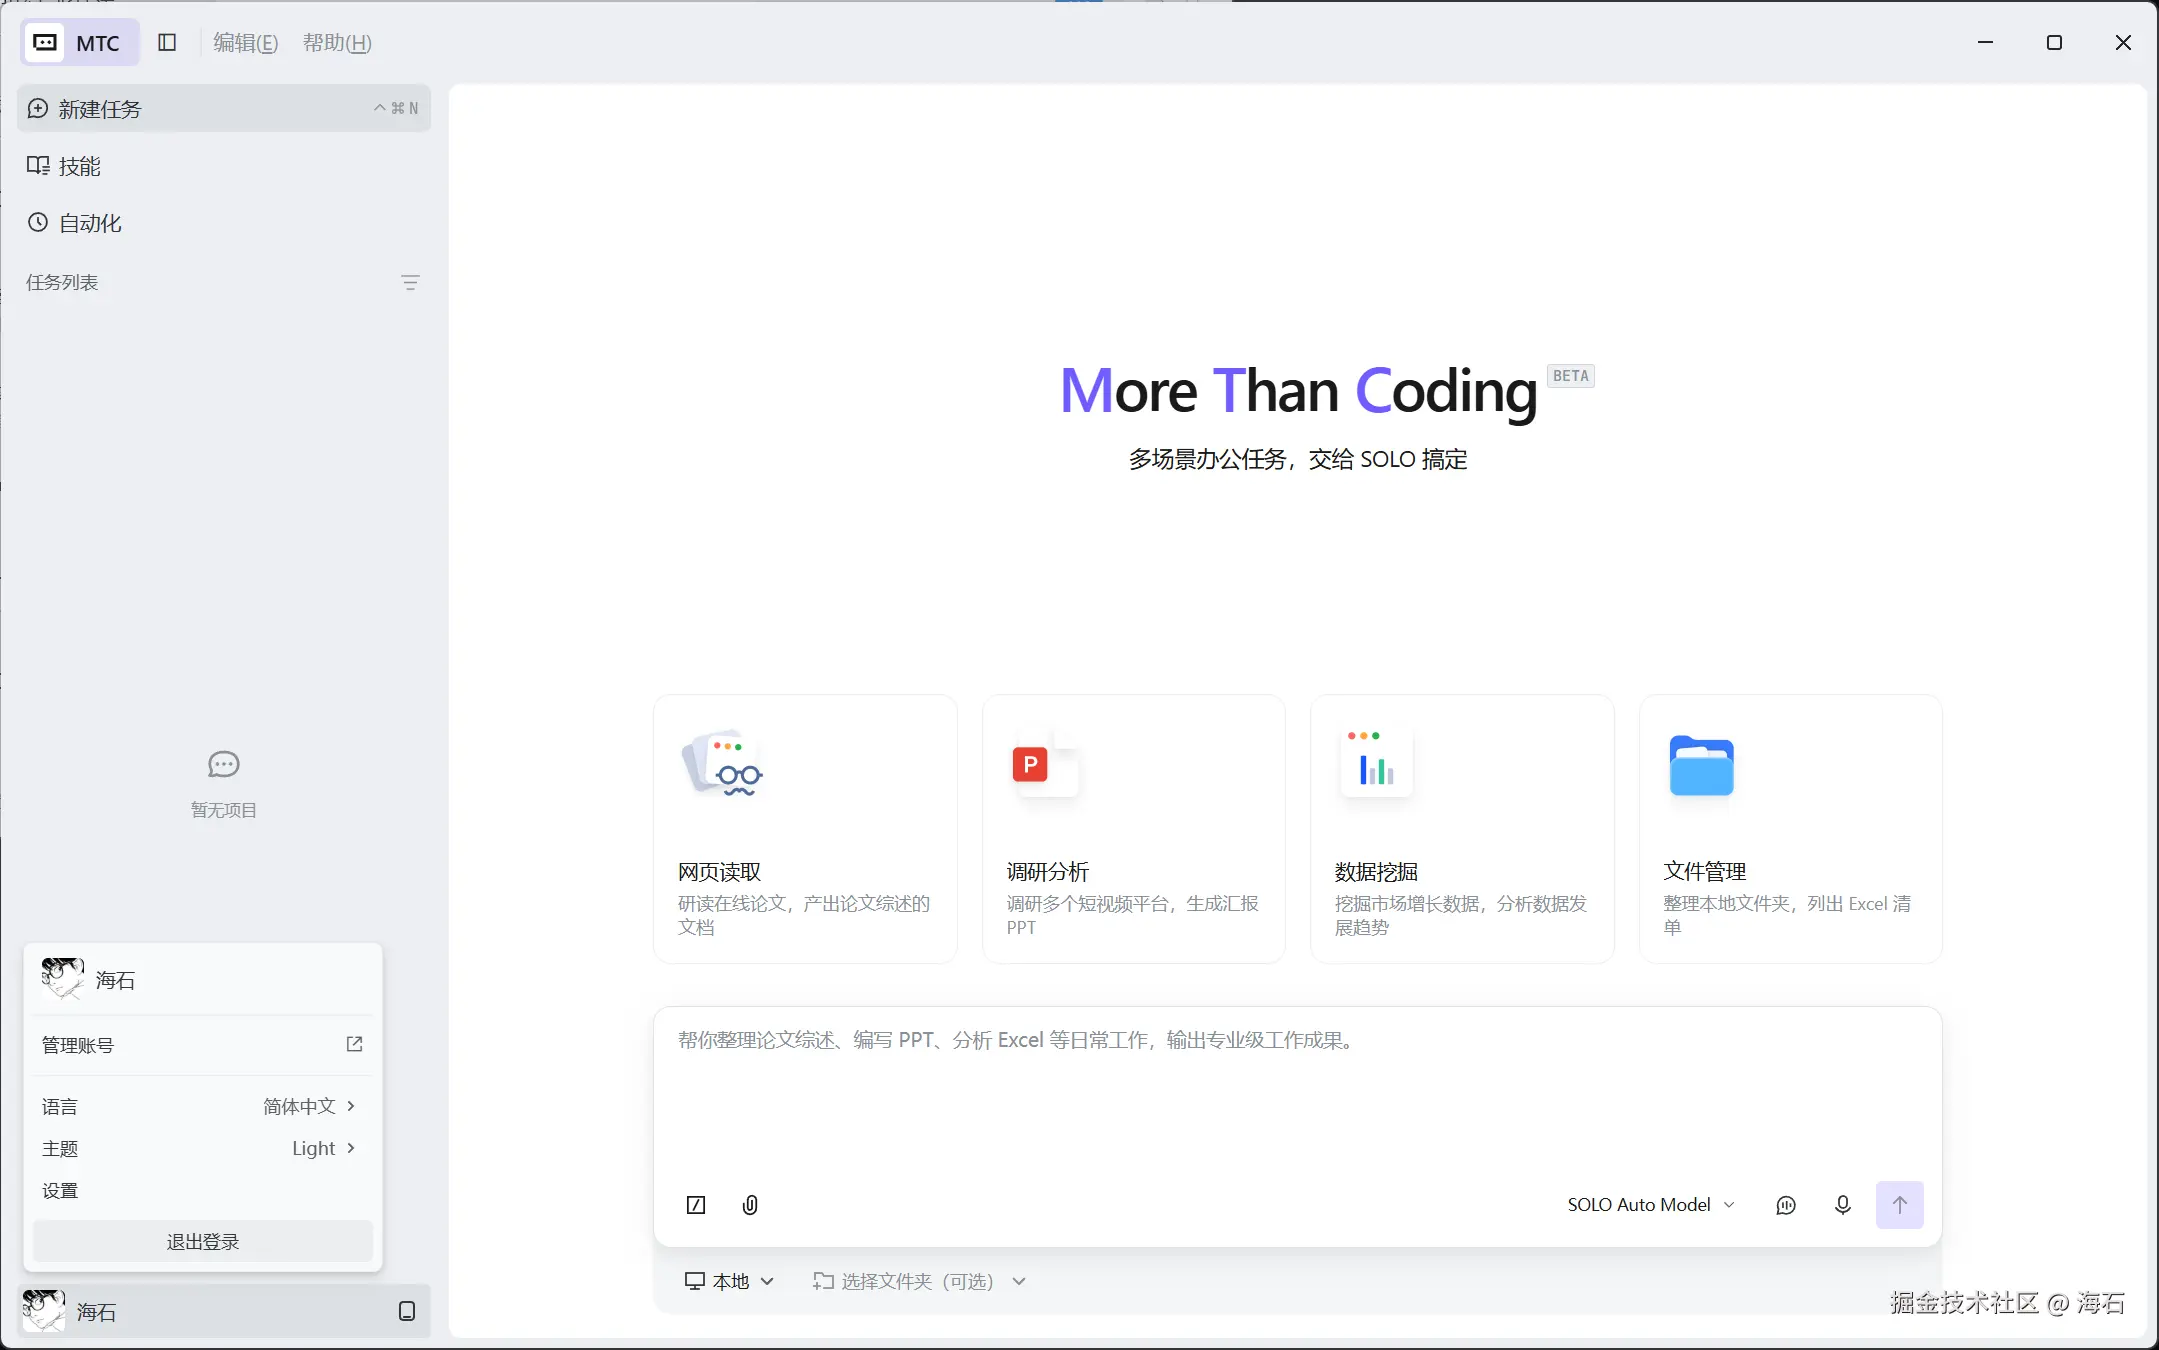Click the task list filter icon
The height and width of the screenshot is (1350, 2159).
tap(410, 283)
